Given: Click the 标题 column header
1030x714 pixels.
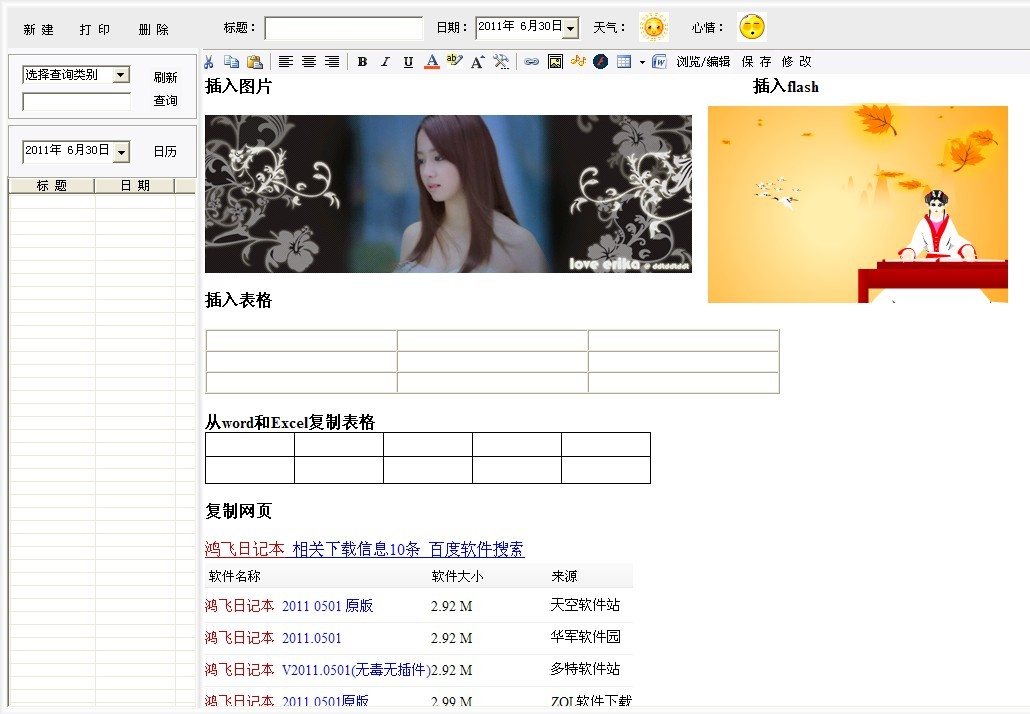Looking at the screenshot, I should point(52,186).
